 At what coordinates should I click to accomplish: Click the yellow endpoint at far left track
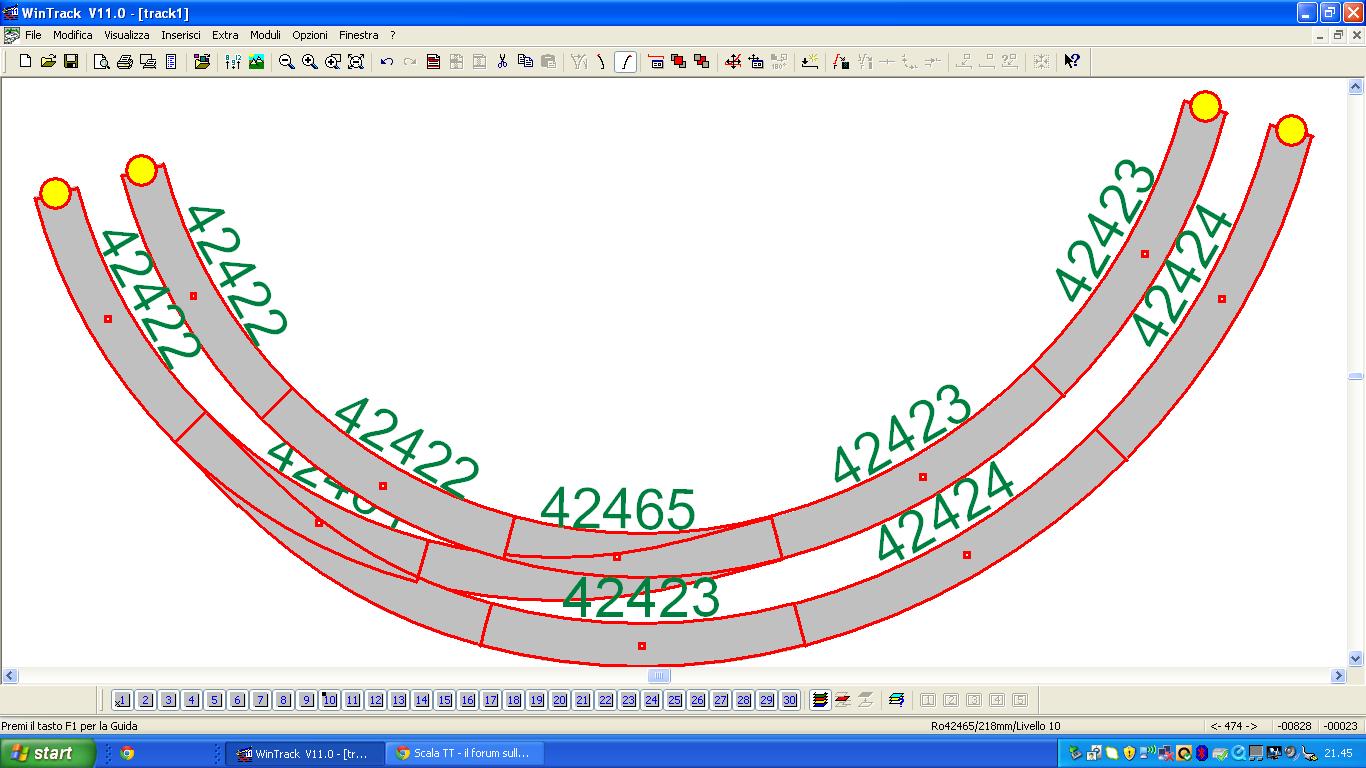click(56, 193)
